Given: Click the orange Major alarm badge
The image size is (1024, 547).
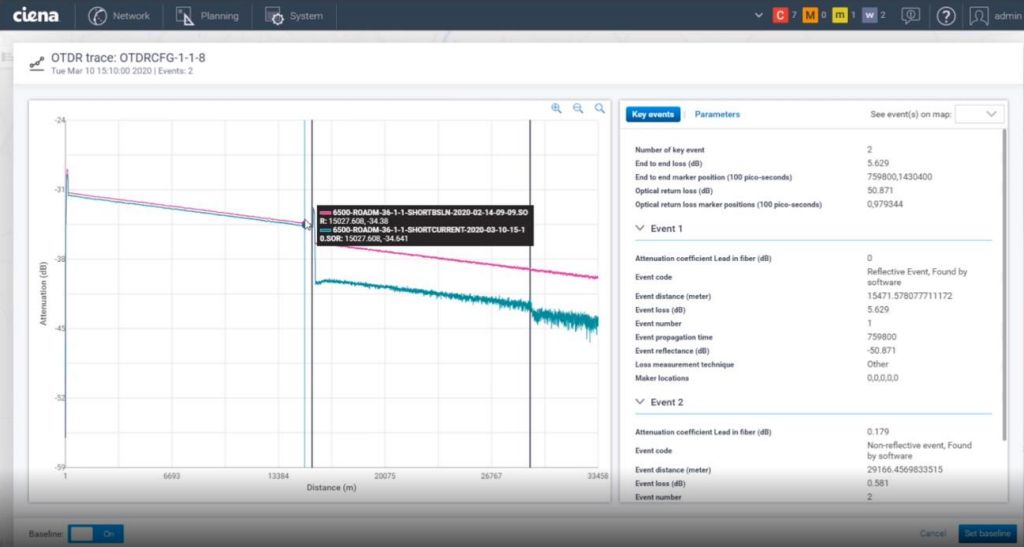Looking at the screenshot, I should point(810,15).
